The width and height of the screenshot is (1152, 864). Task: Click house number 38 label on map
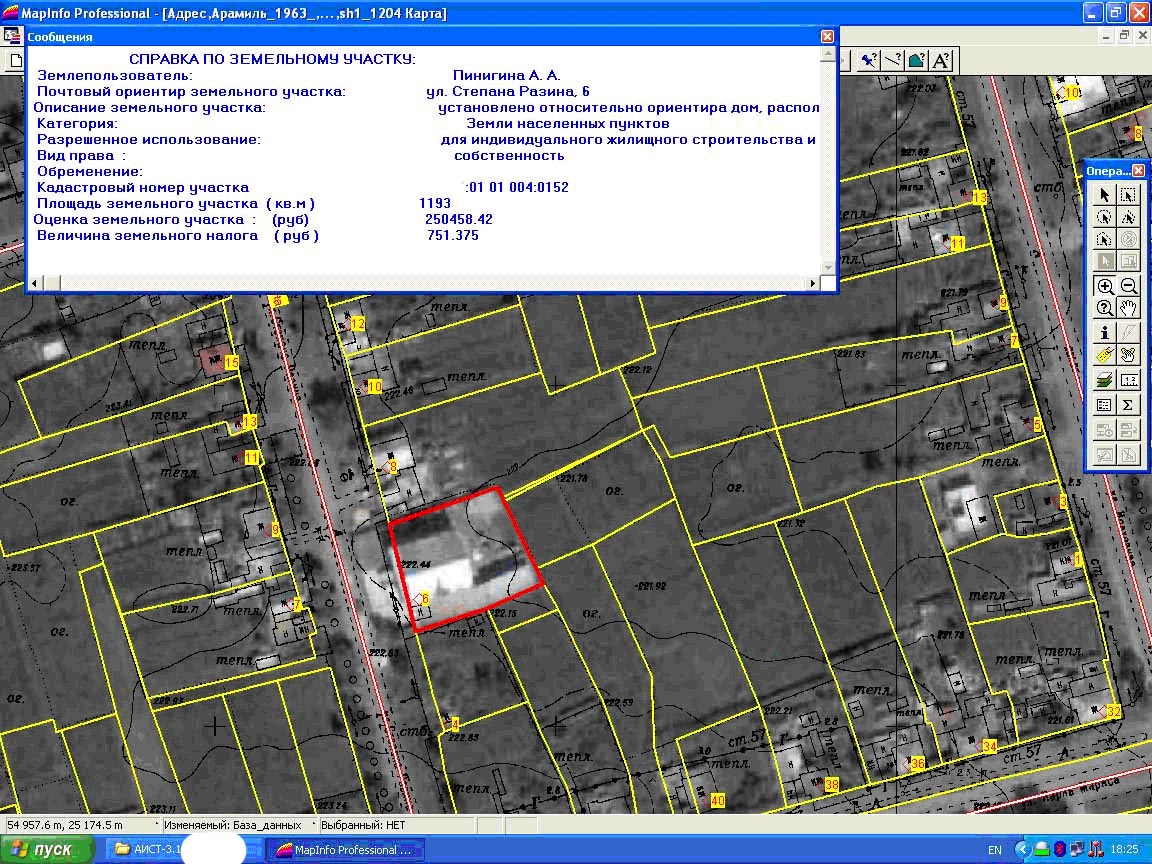pyautogui.click(x=832, y=785)
